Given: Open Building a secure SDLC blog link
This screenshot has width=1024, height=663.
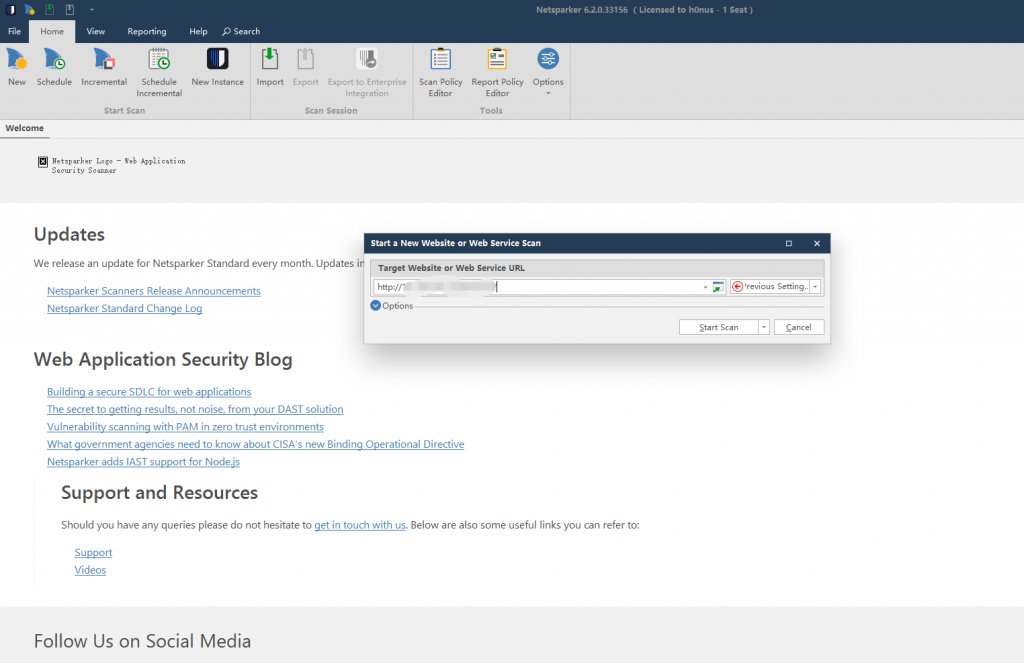Looking at the screenshot, I should tap(149, 392).
